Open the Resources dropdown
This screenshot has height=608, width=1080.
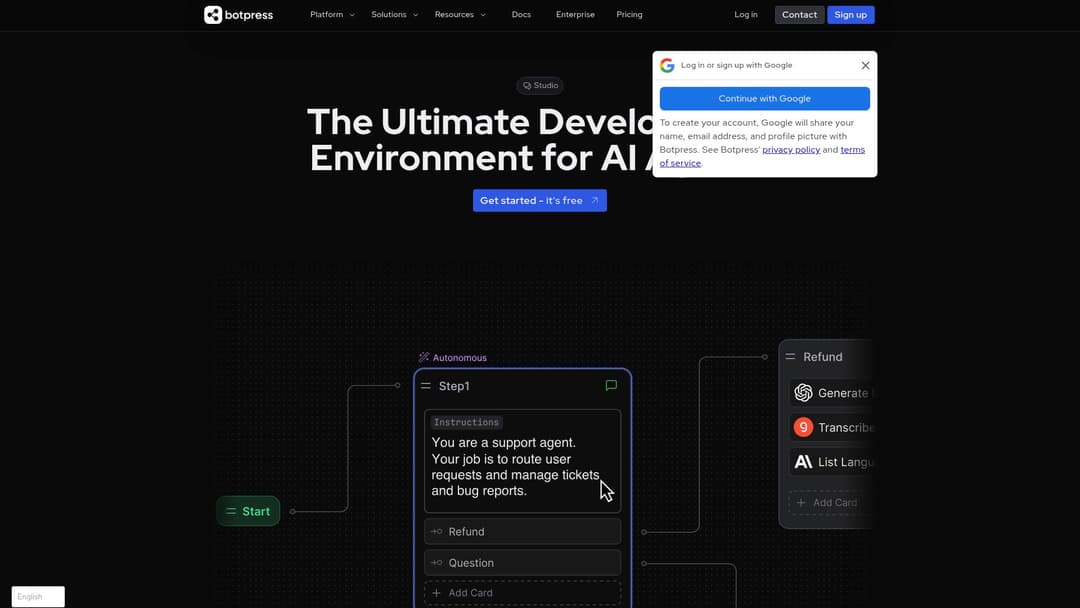click(460, 14)
